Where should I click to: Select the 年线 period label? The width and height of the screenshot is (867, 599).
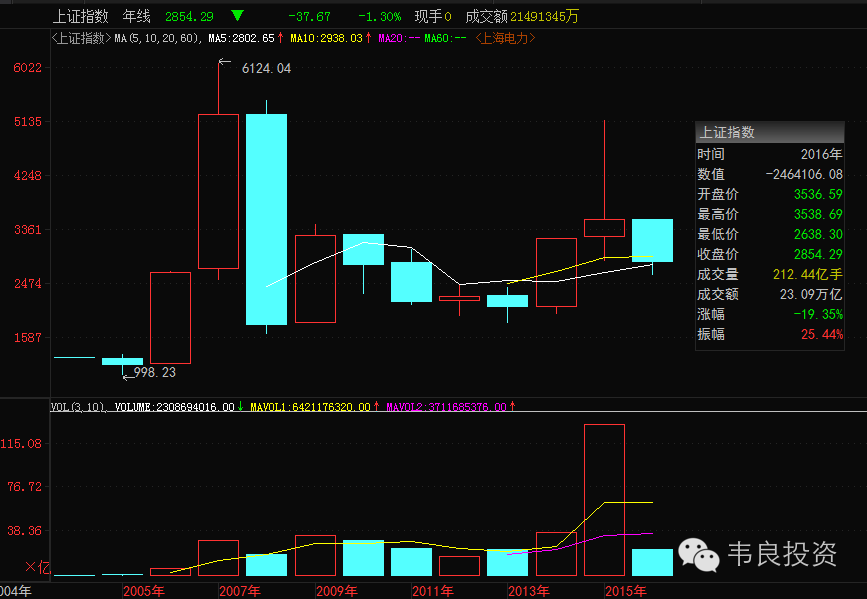click(137, 17)
